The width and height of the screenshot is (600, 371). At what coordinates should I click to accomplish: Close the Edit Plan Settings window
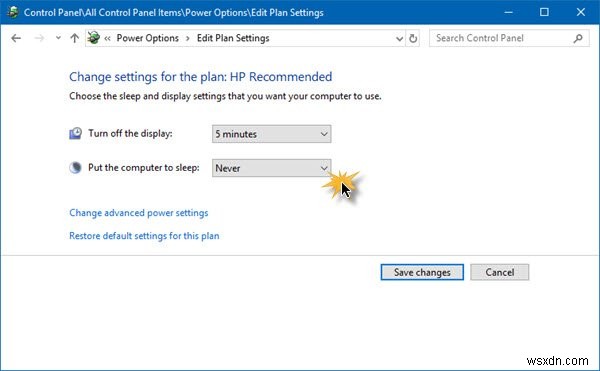coord(580,12)
